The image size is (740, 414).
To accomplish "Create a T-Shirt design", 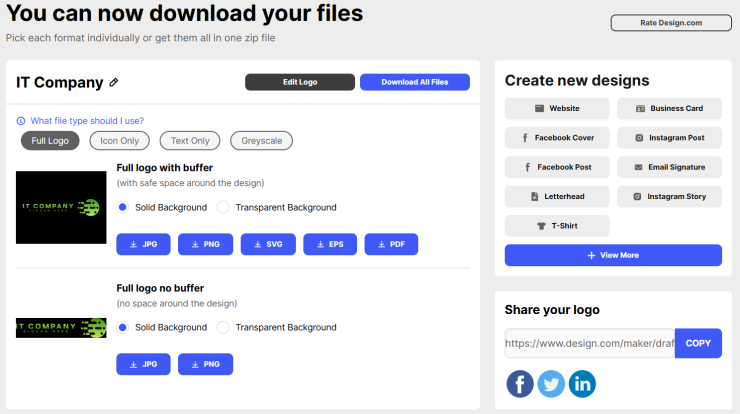I will pyautogui.click(x=556, y=225).
